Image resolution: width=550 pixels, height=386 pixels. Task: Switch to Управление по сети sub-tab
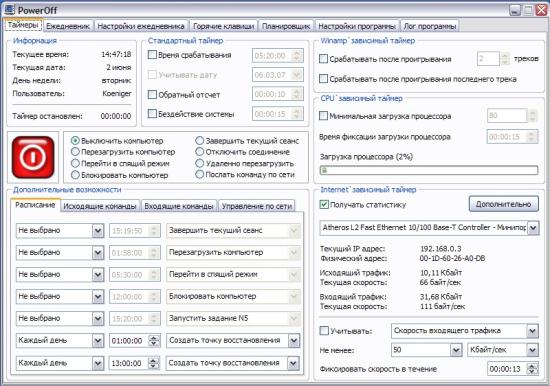(x=256, y=206)
